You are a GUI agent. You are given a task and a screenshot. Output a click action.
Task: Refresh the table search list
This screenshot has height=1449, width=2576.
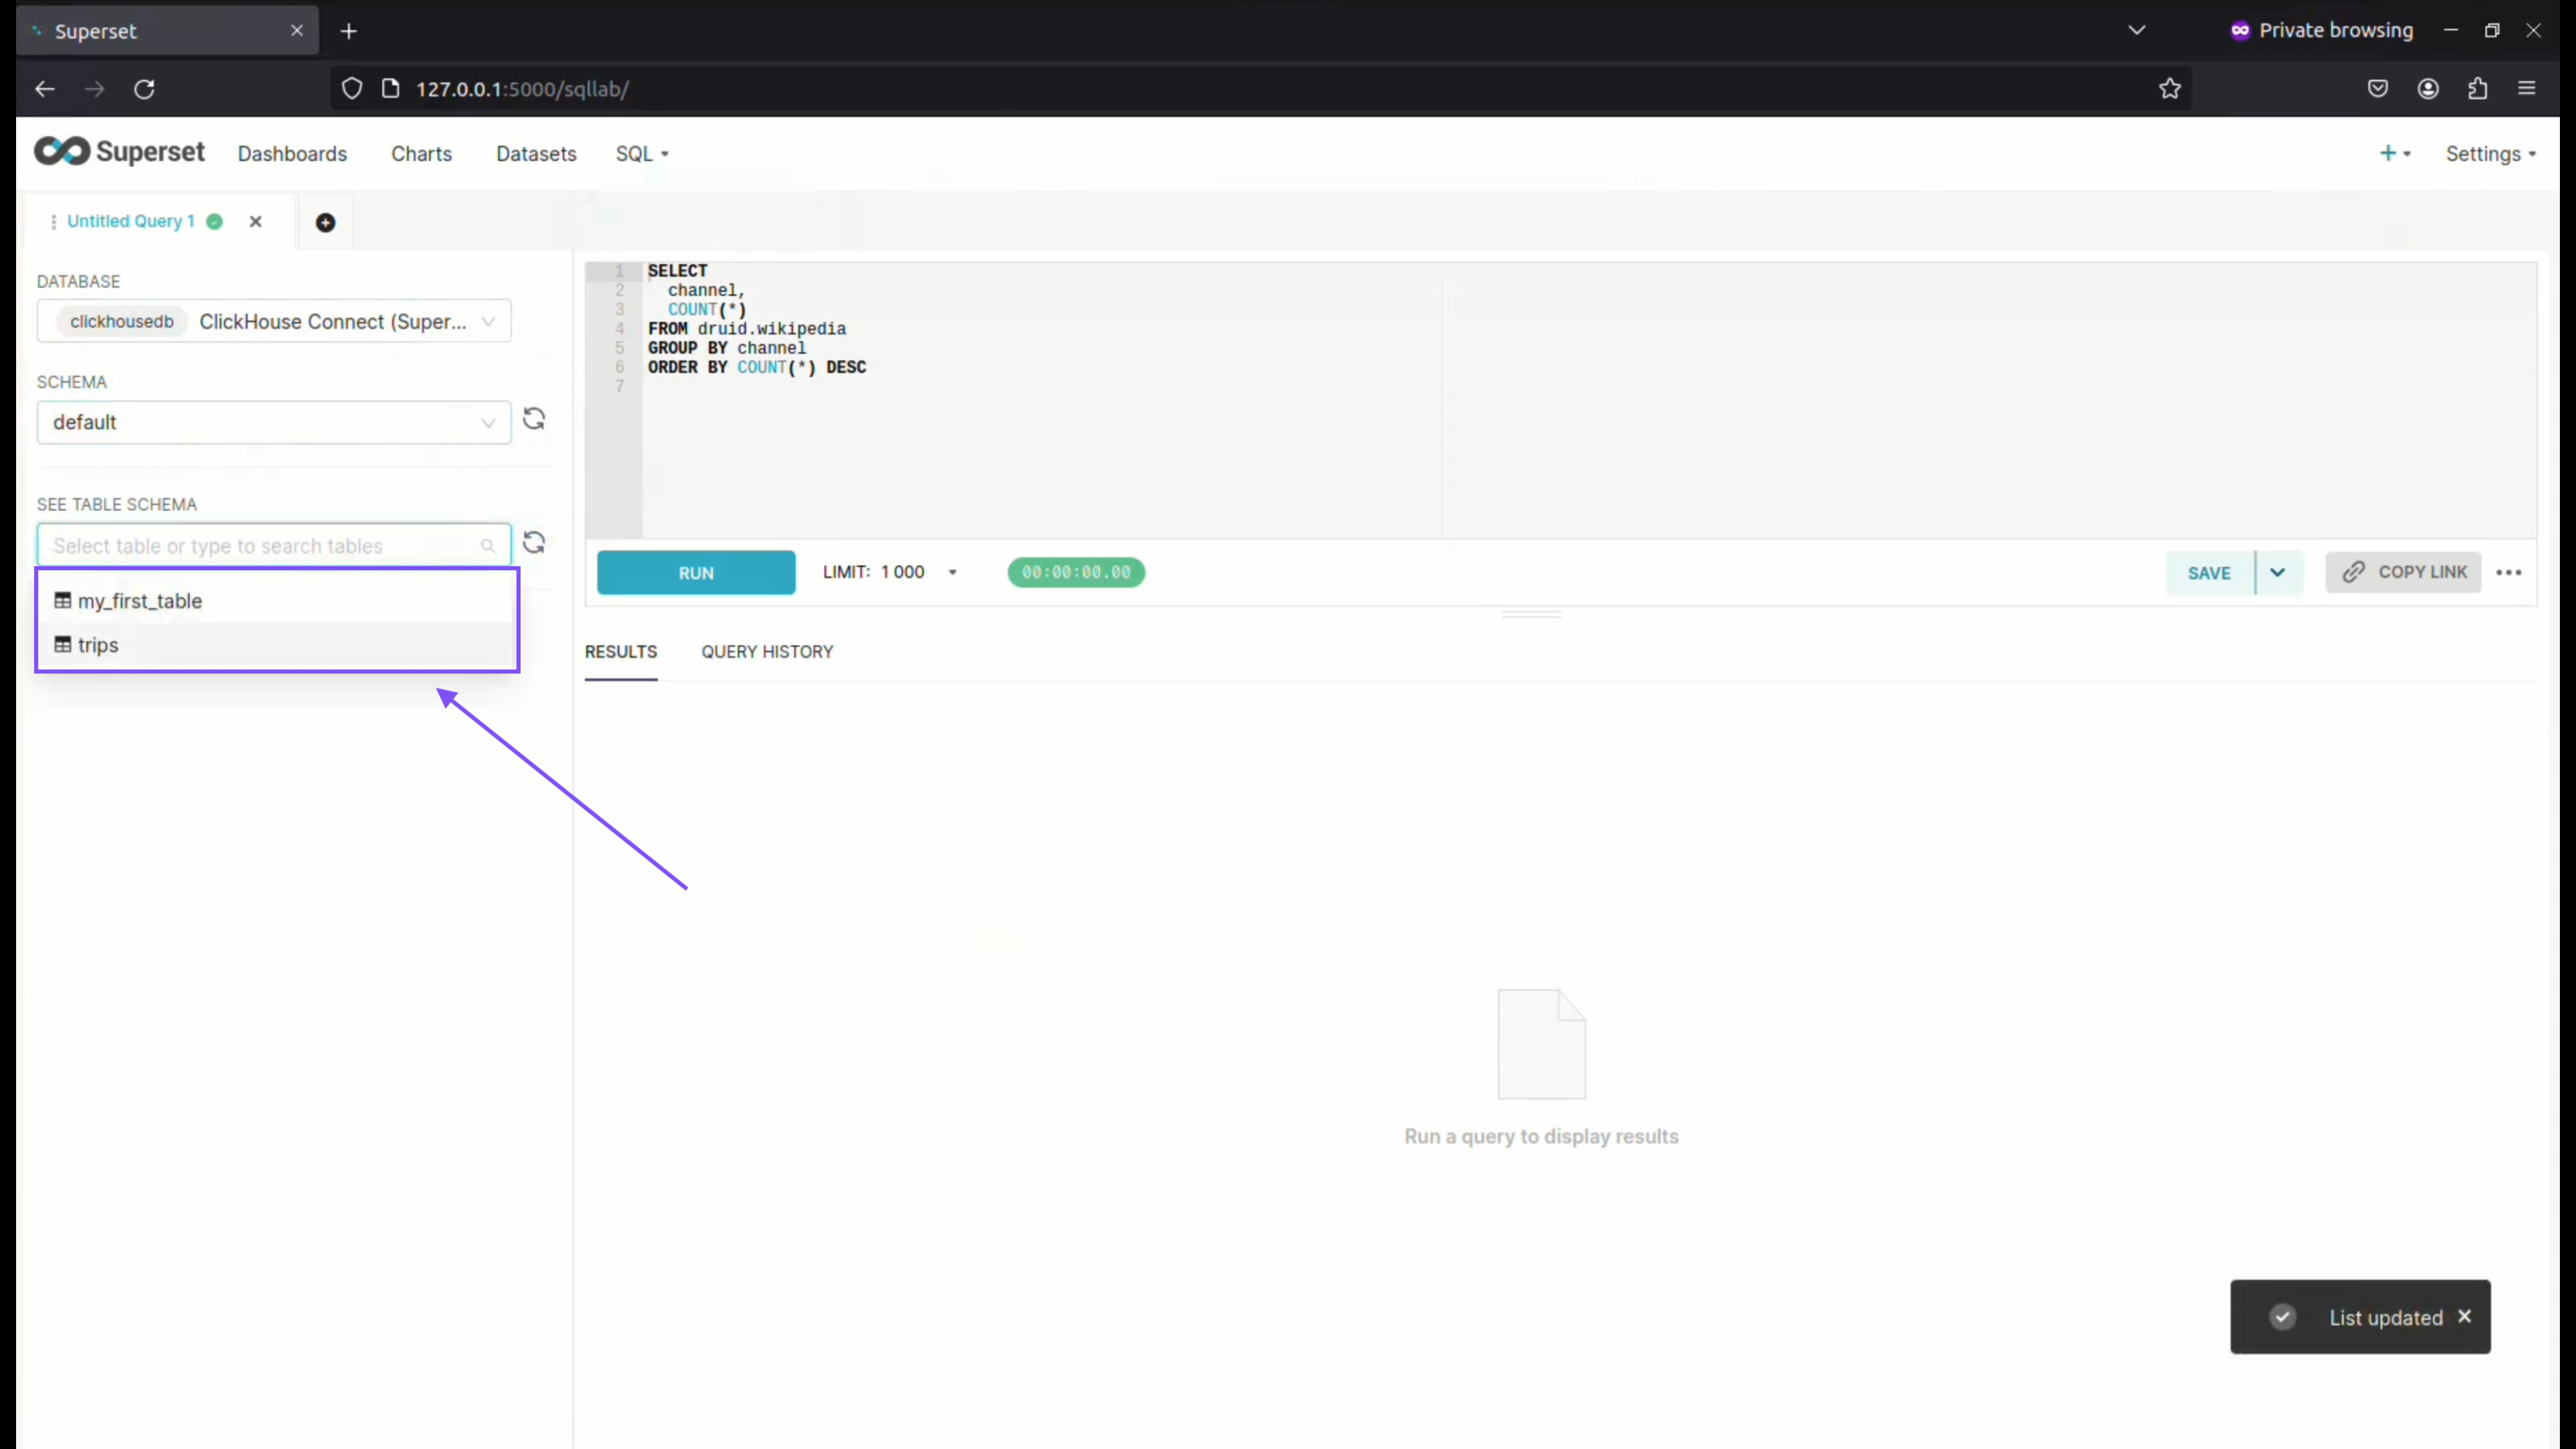click(x=534, y=542)
